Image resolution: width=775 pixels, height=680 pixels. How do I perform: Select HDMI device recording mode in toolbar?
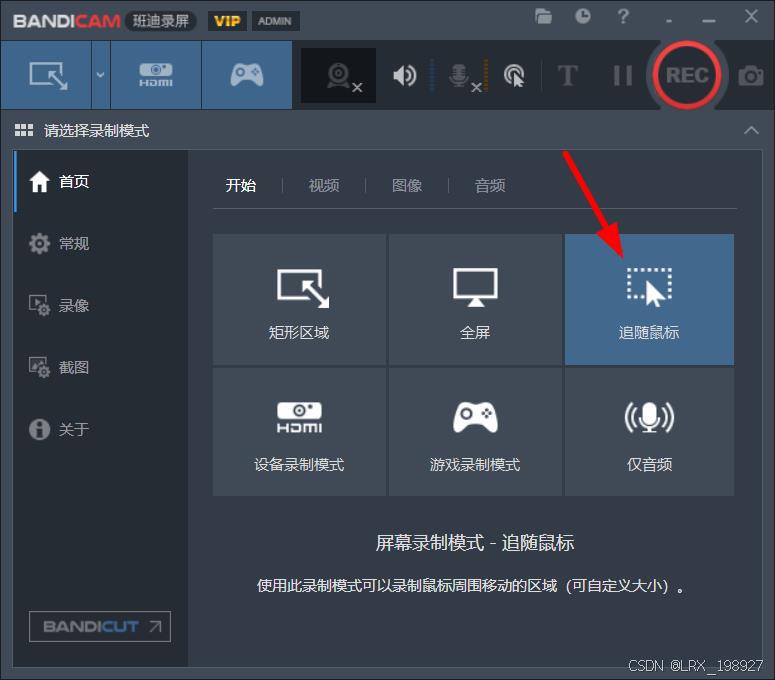tap(156, 75)
